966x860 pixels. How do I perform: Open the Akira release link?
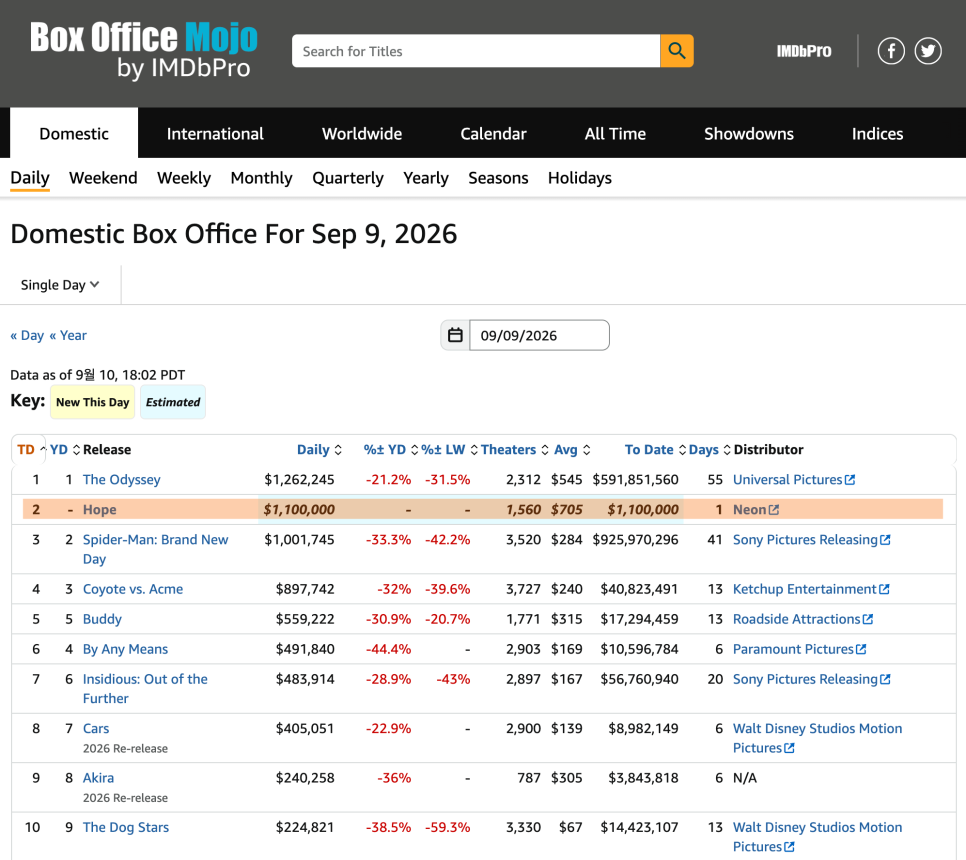click(x=98, y=778)
